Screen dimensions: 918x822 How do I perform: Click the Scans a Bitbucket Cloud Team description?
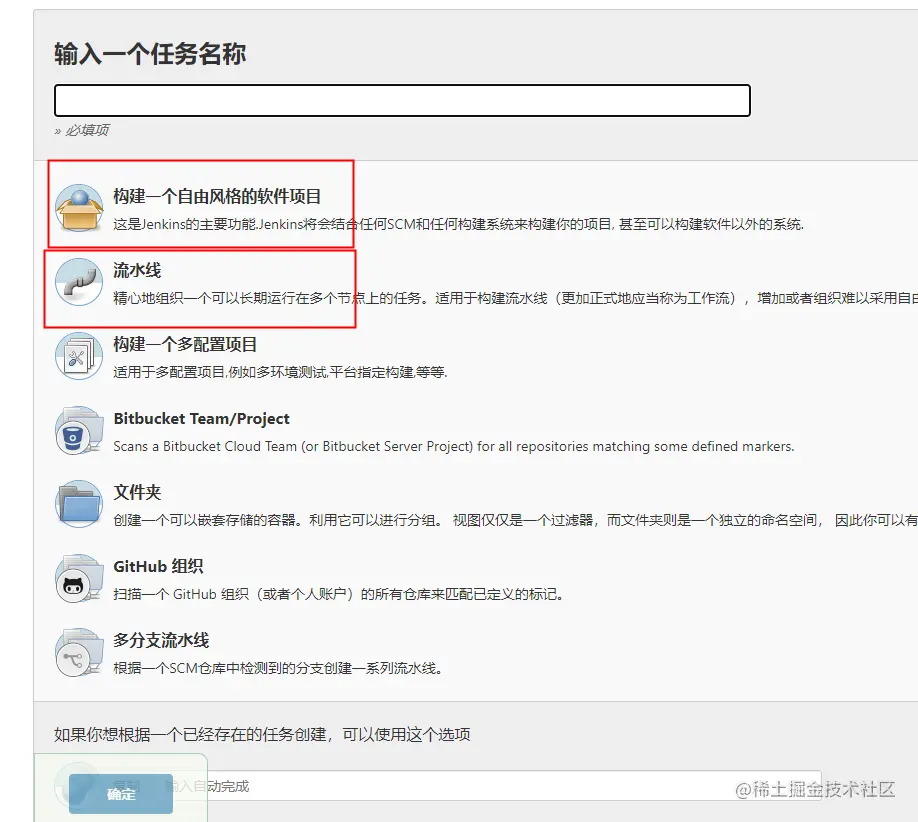[x=454, y=446]
